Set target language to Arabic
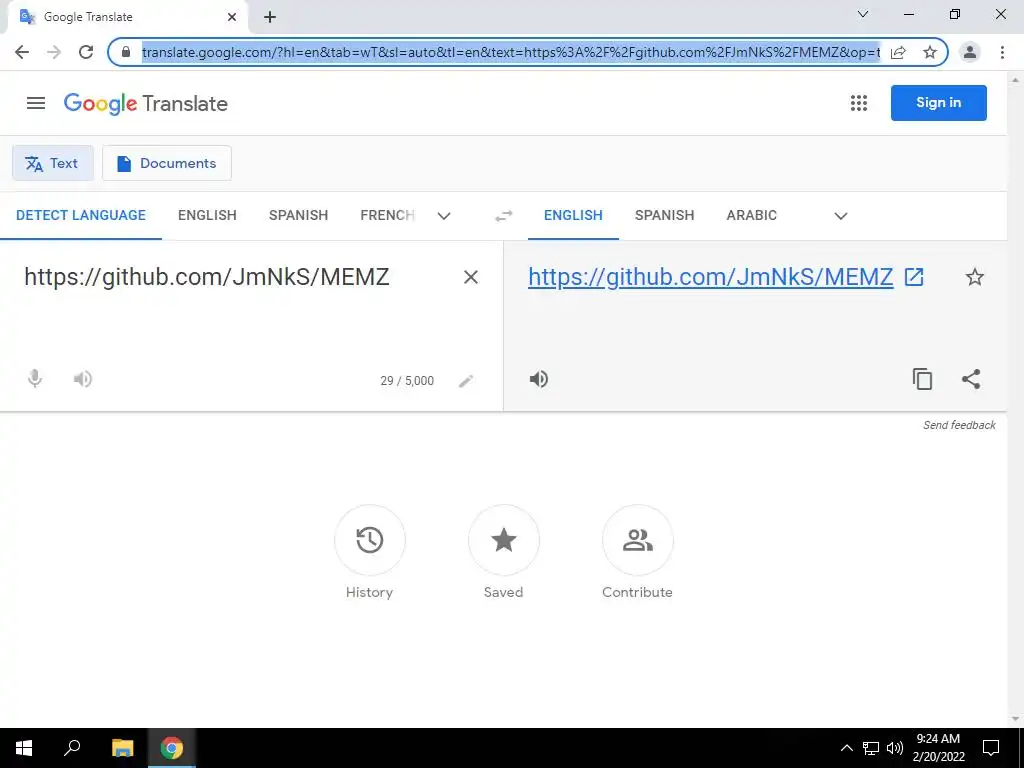The image size is (1024, 768). click(x=752, y=216)
